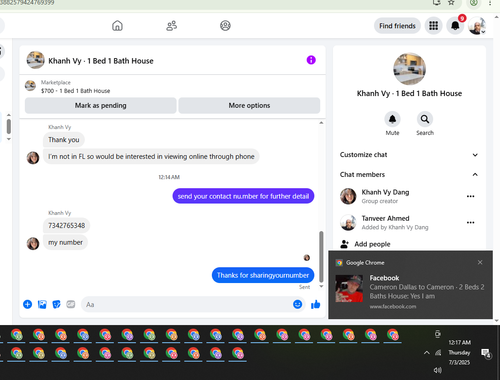
Task: Open more actions plus icon in composer
Action: (x=28, y=304)
